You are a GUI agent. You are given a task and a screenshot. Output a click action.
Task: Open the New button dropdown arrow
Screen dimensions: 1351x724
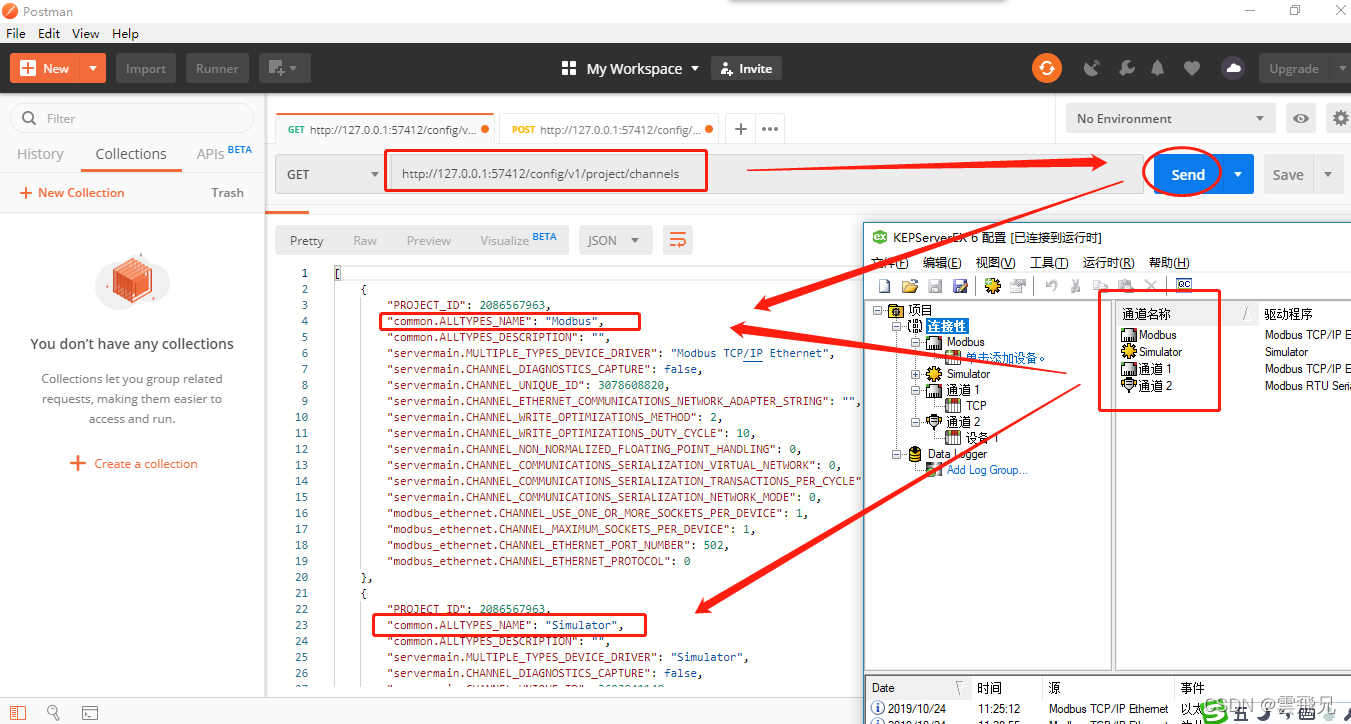93,68
